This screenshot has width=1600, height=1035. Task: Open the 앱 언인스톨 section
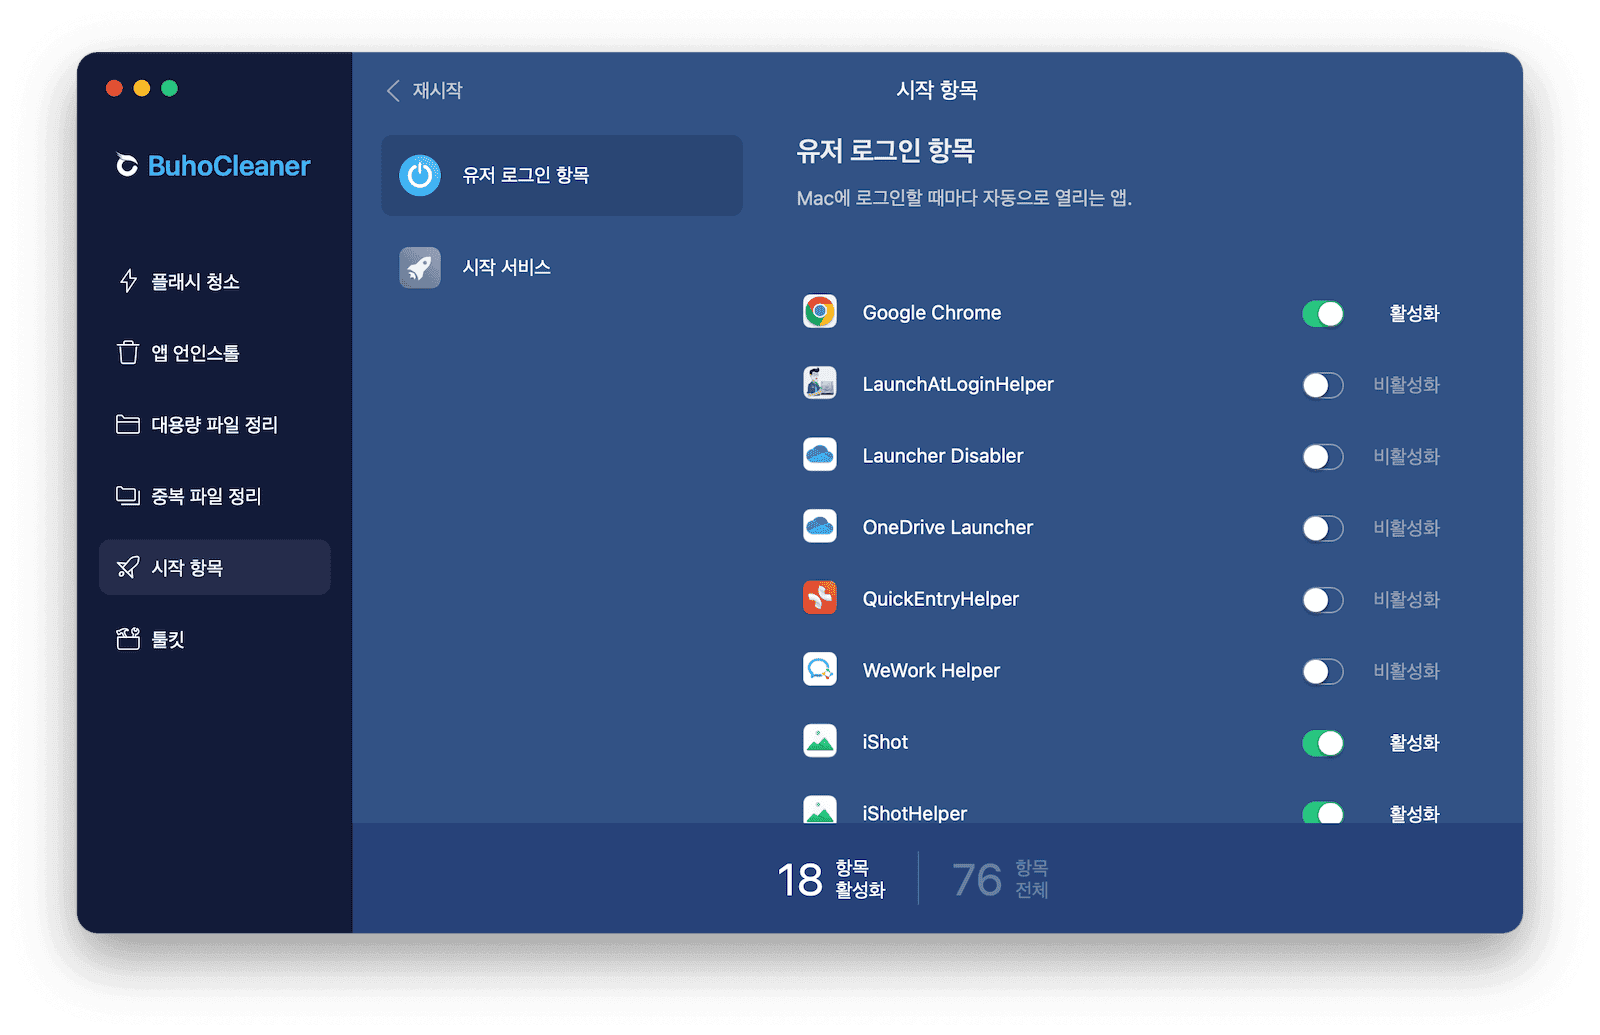(215, 352)
